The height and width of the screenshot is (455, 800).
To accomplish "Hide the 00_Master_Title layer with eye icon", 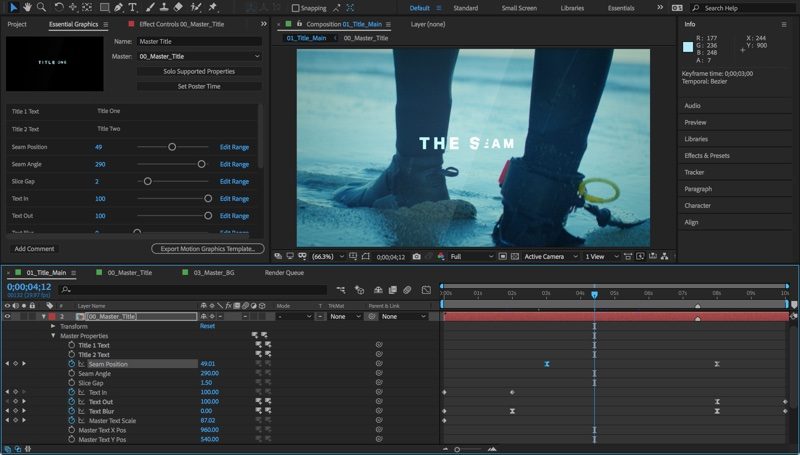I will click(x=8, y=316).
